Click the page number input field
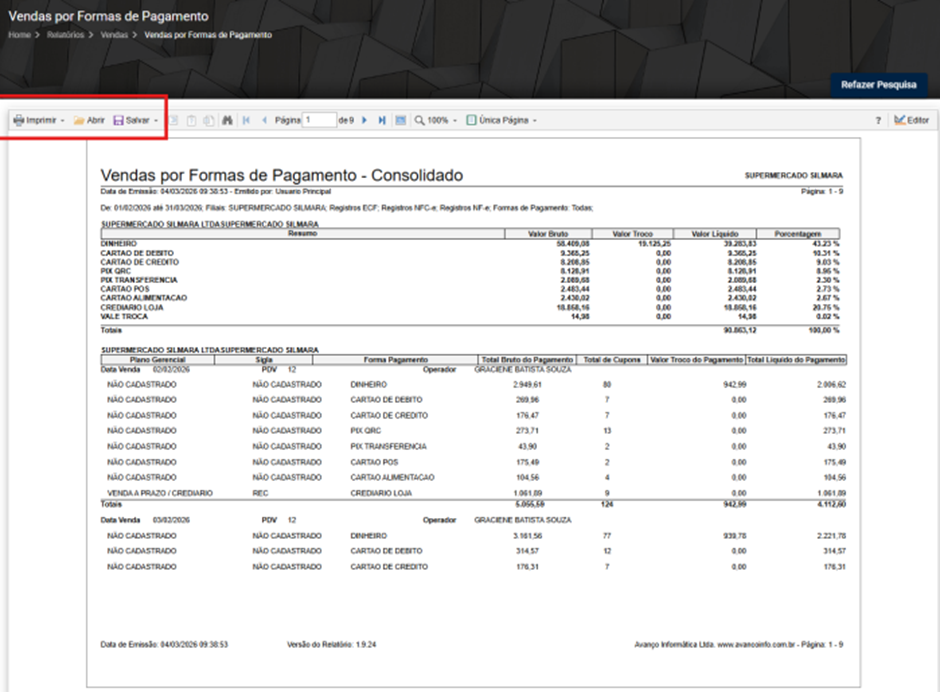 [x=319, y=120]
